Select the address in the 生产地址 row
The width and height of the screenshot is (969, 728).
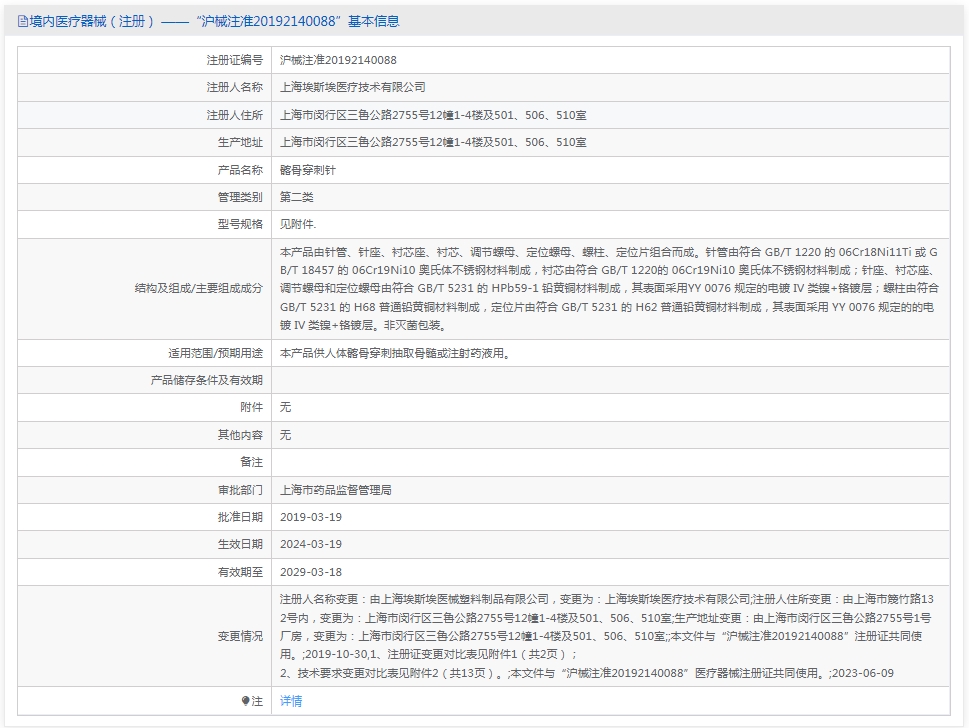click(433, 142)
